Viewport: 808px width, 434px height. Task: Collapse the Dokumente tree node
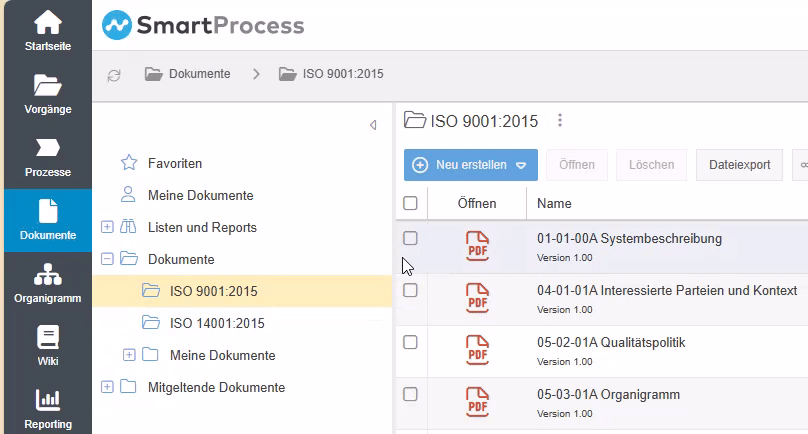[107, 259]
